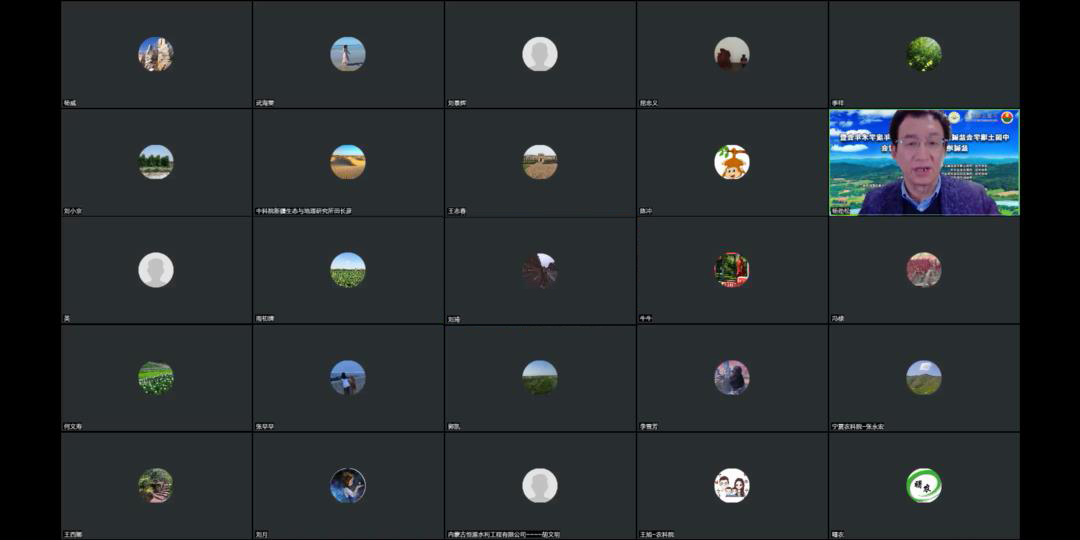Image resolution: width=1080 pixels, height=540 pixels.
Task: Select the 宁夏农科院 participant name label
Action: (858, 427)
